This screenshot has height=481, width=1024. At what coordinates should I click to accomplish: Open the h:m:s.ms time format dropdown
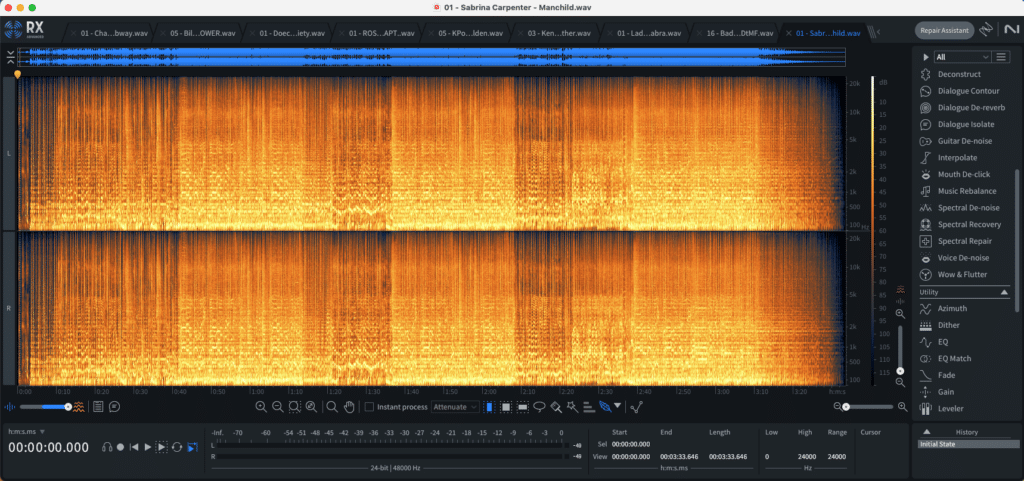point(27,431)
